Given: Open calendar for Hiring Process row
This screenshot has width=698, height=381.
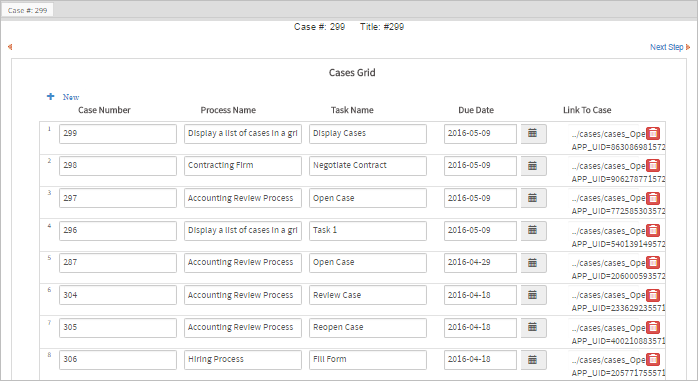Looking at the screenshot, I should [533, 360].
